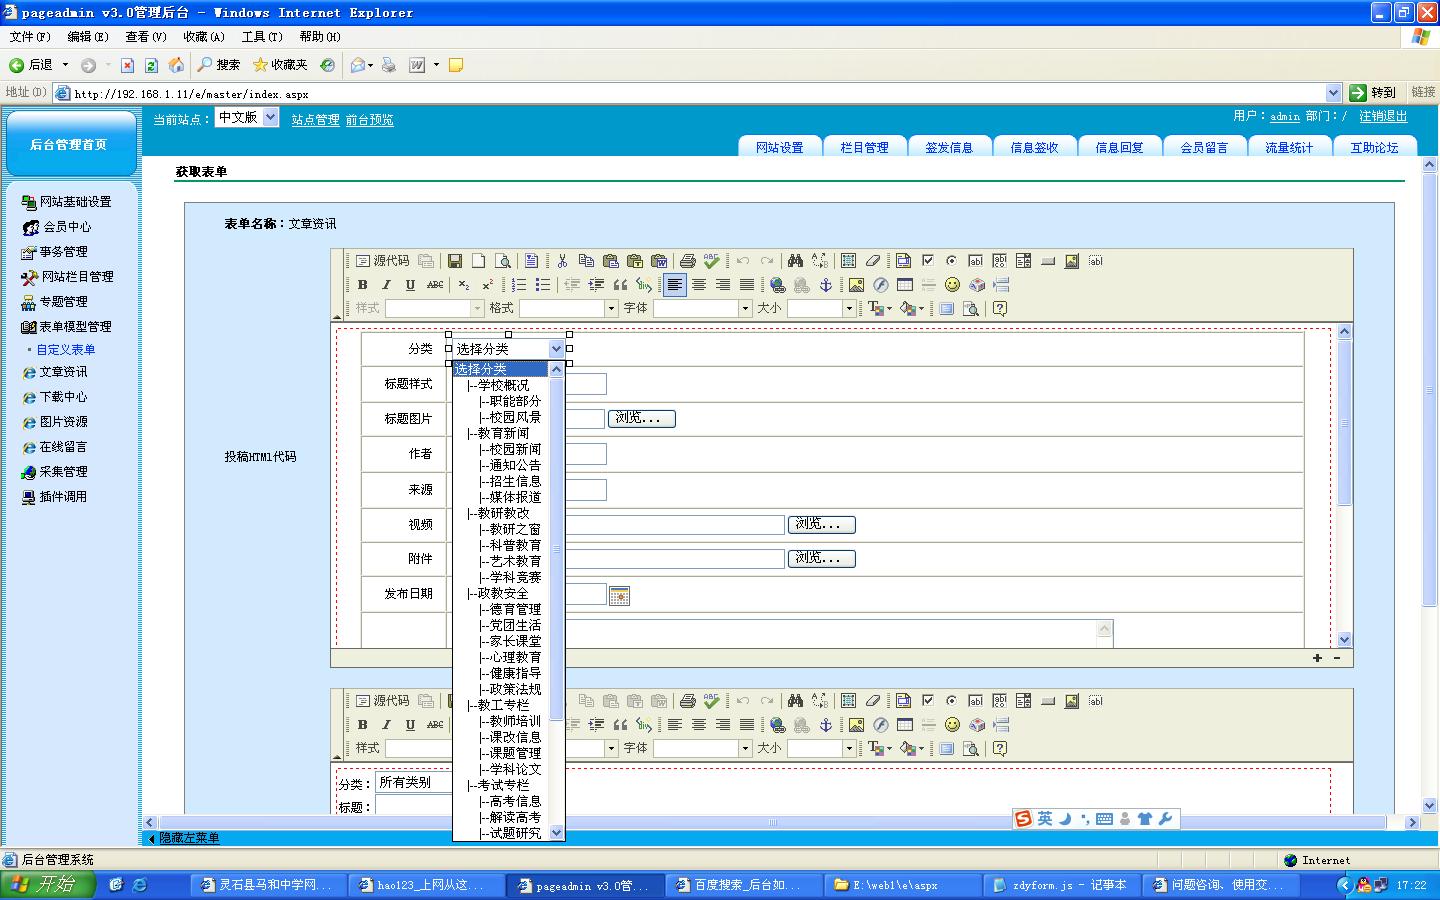The height and width of the screenshot is (900, 1440).
Task: Click floppy disk save icon in top editor
Action: [455, 261]
